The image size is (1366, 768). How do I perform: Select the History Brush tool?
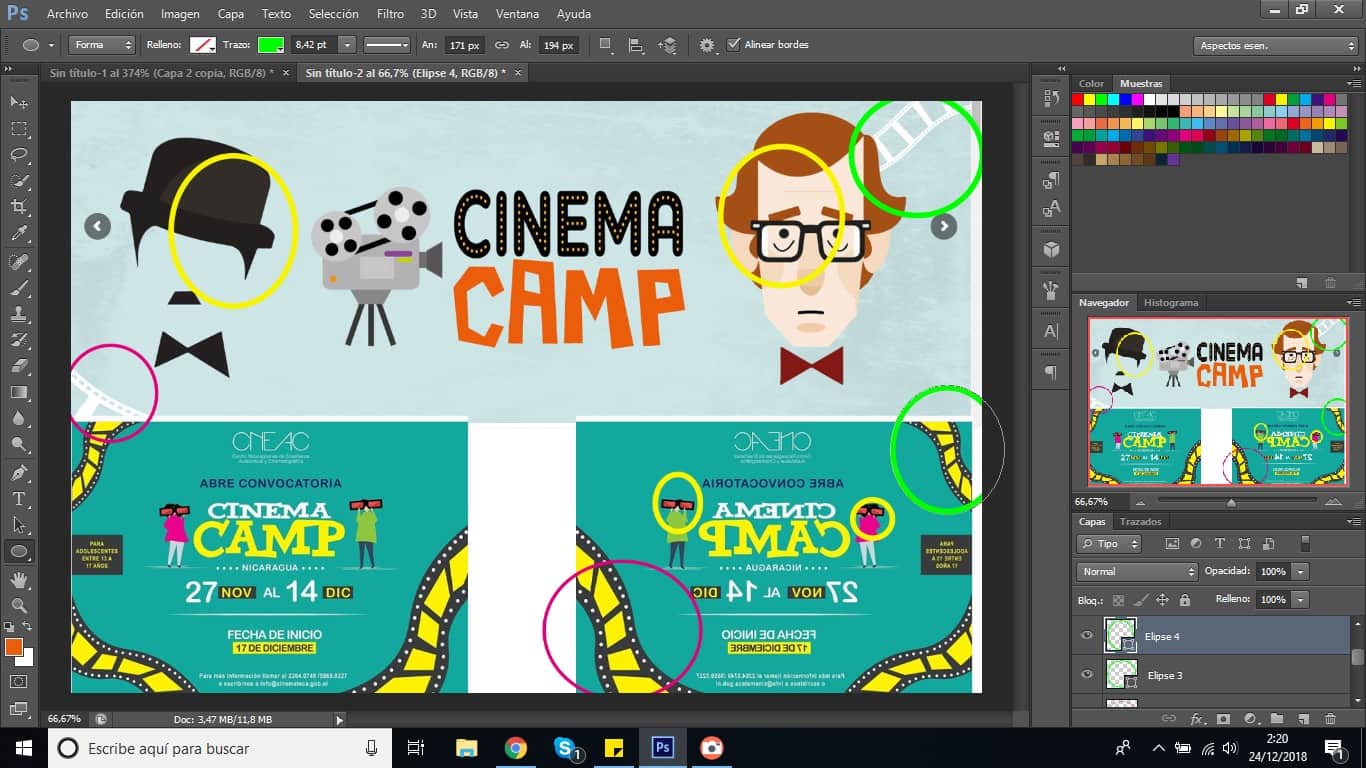click(x=19, y=340)
